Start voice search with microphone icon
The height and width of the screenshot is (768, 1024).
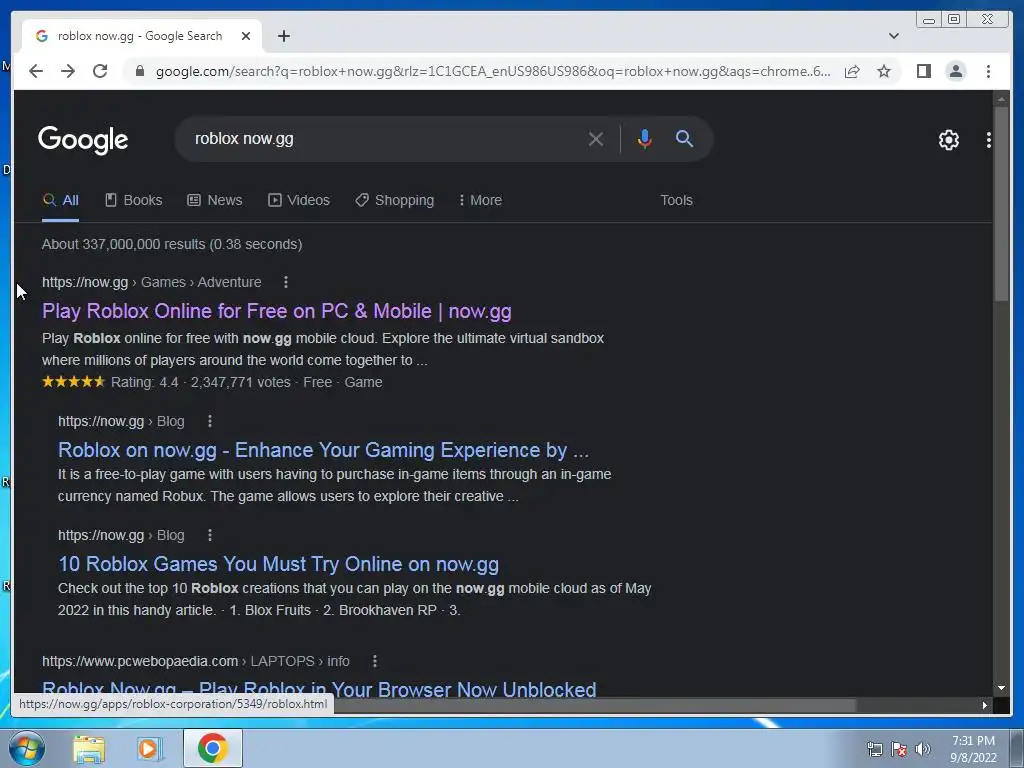645,139
